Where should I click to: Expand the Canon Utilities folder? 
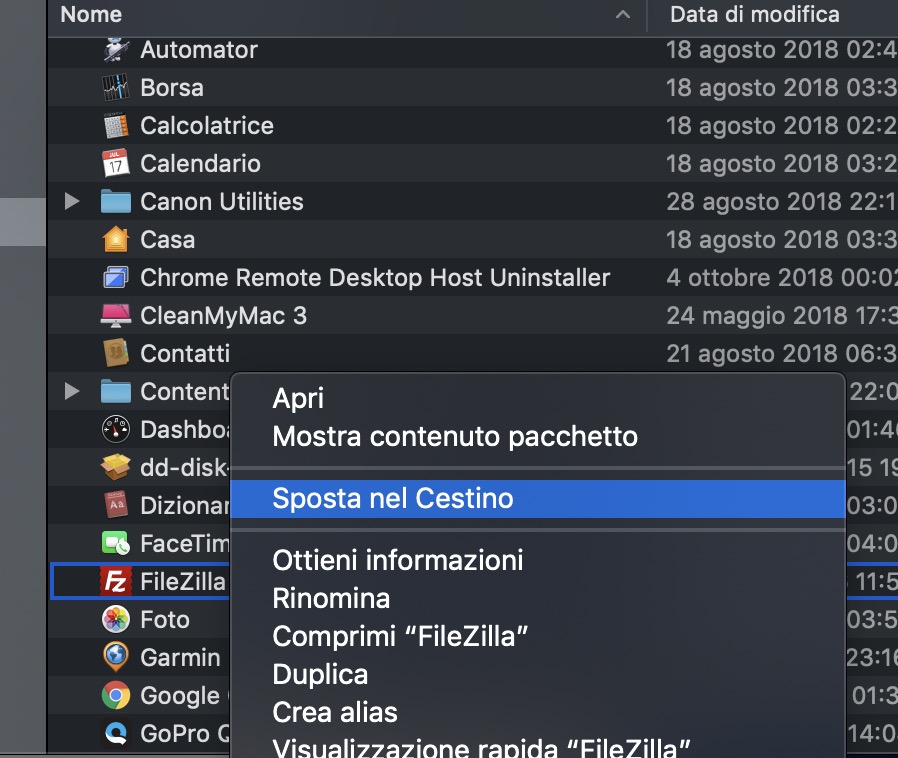click(71, 202)
